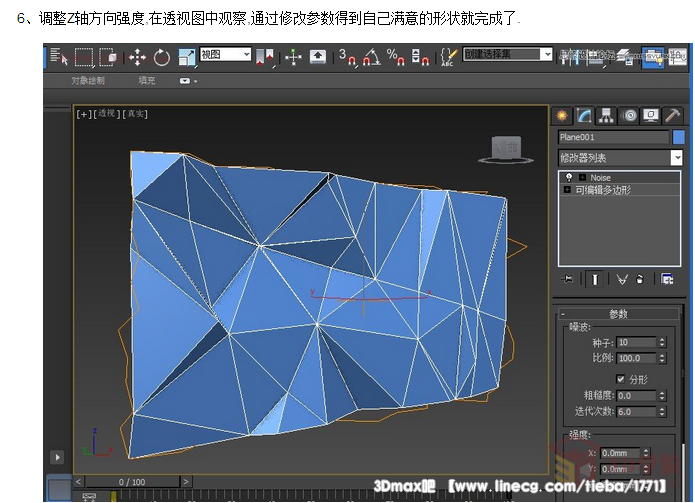The height and width of the screenshot is (503, 695).
Task: Click the Show End Result toggle icon
Action: tap(593, 279)
